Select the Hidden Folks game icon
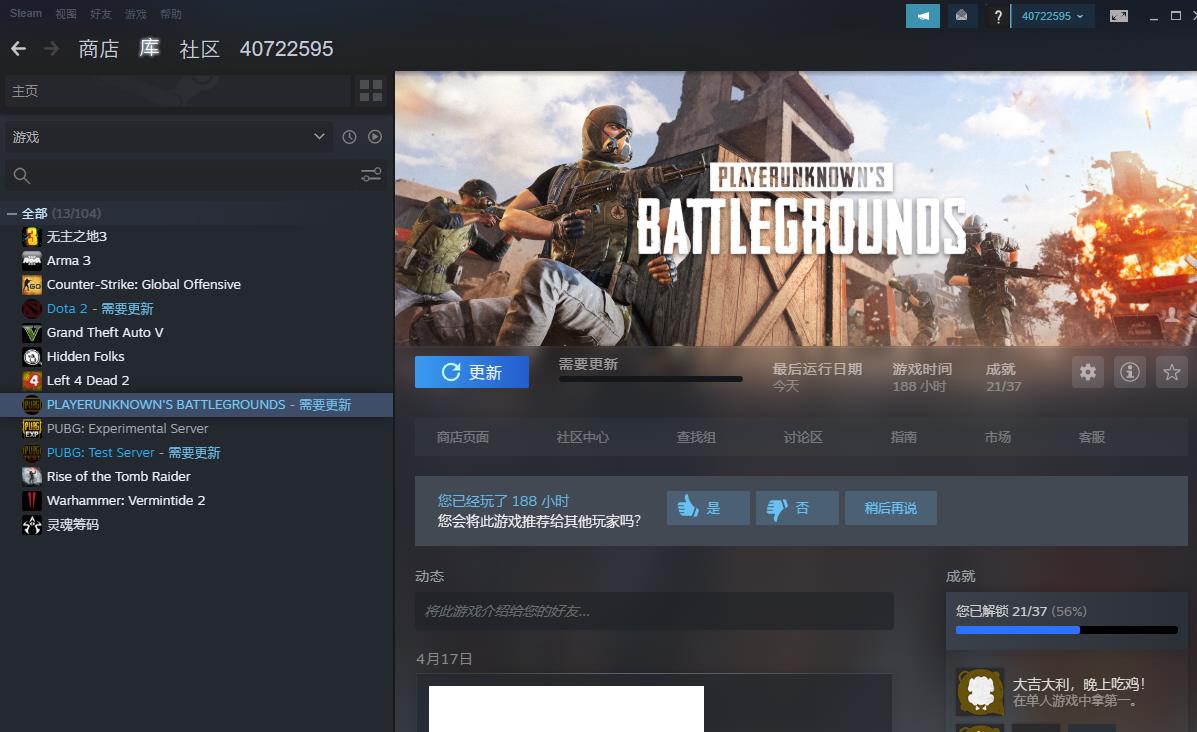 [x=31, y=356]
